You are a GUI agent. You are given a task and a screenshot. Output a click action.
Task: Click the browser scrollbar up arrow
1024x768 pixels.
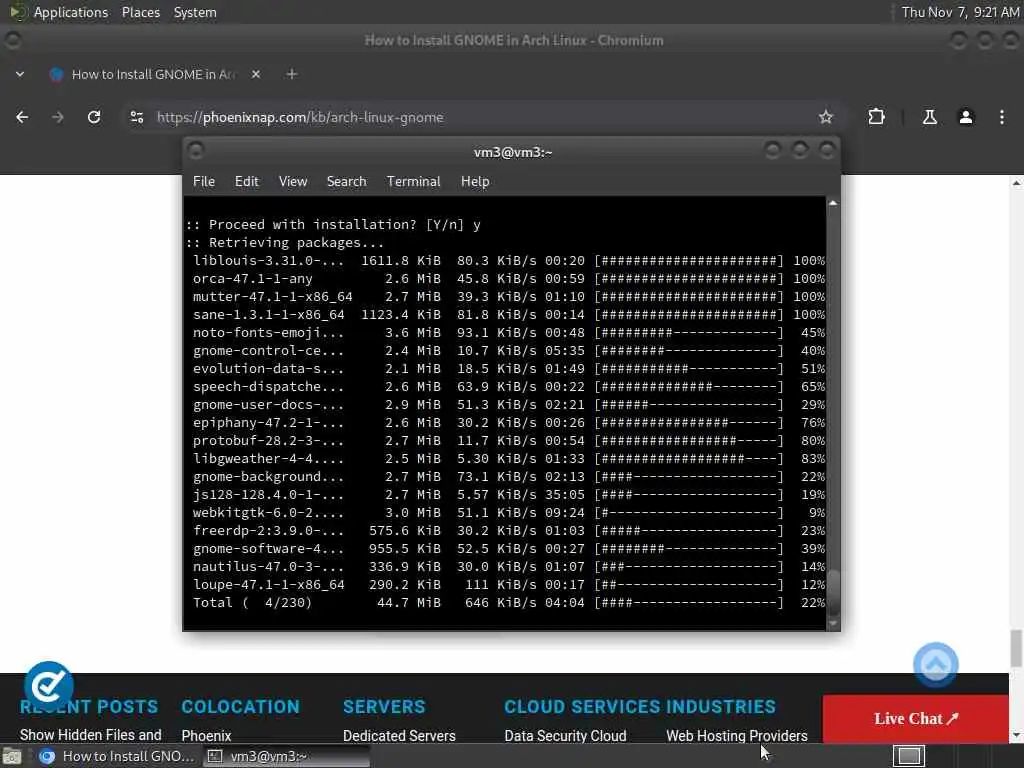click(1016, 184)
